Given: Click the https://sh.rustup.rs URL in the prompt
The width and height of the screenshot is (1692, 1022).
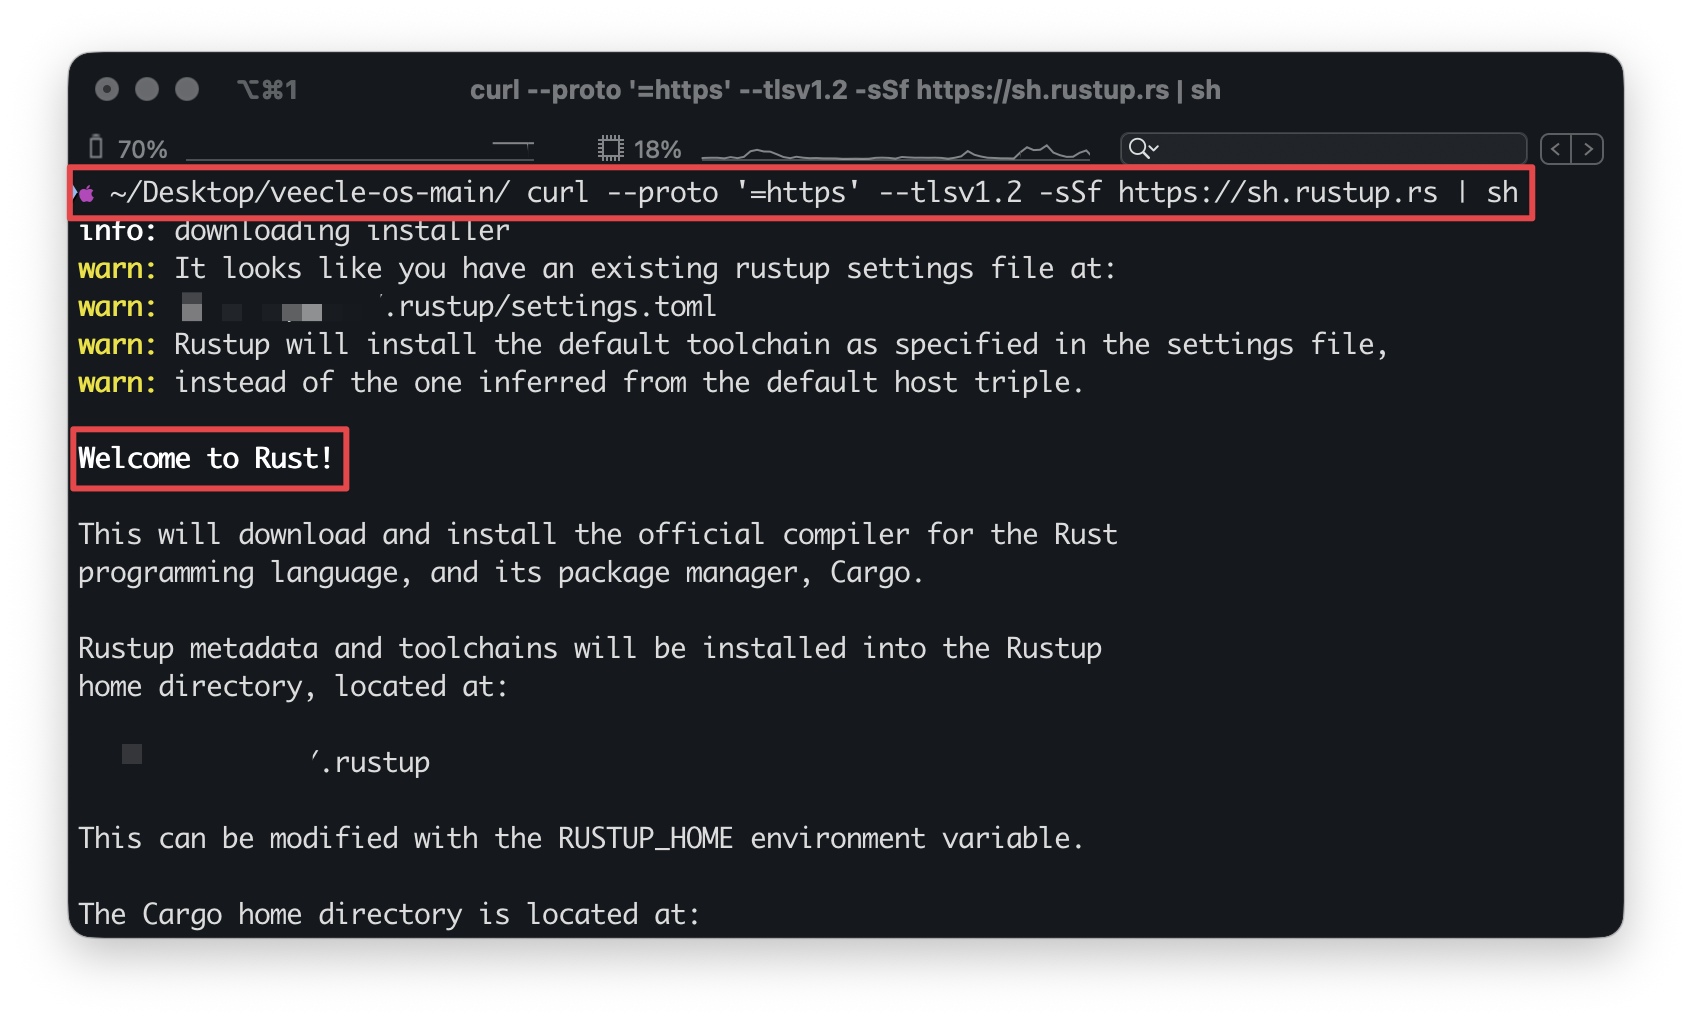Looking at the screenshot, I should pos(1277,192).
